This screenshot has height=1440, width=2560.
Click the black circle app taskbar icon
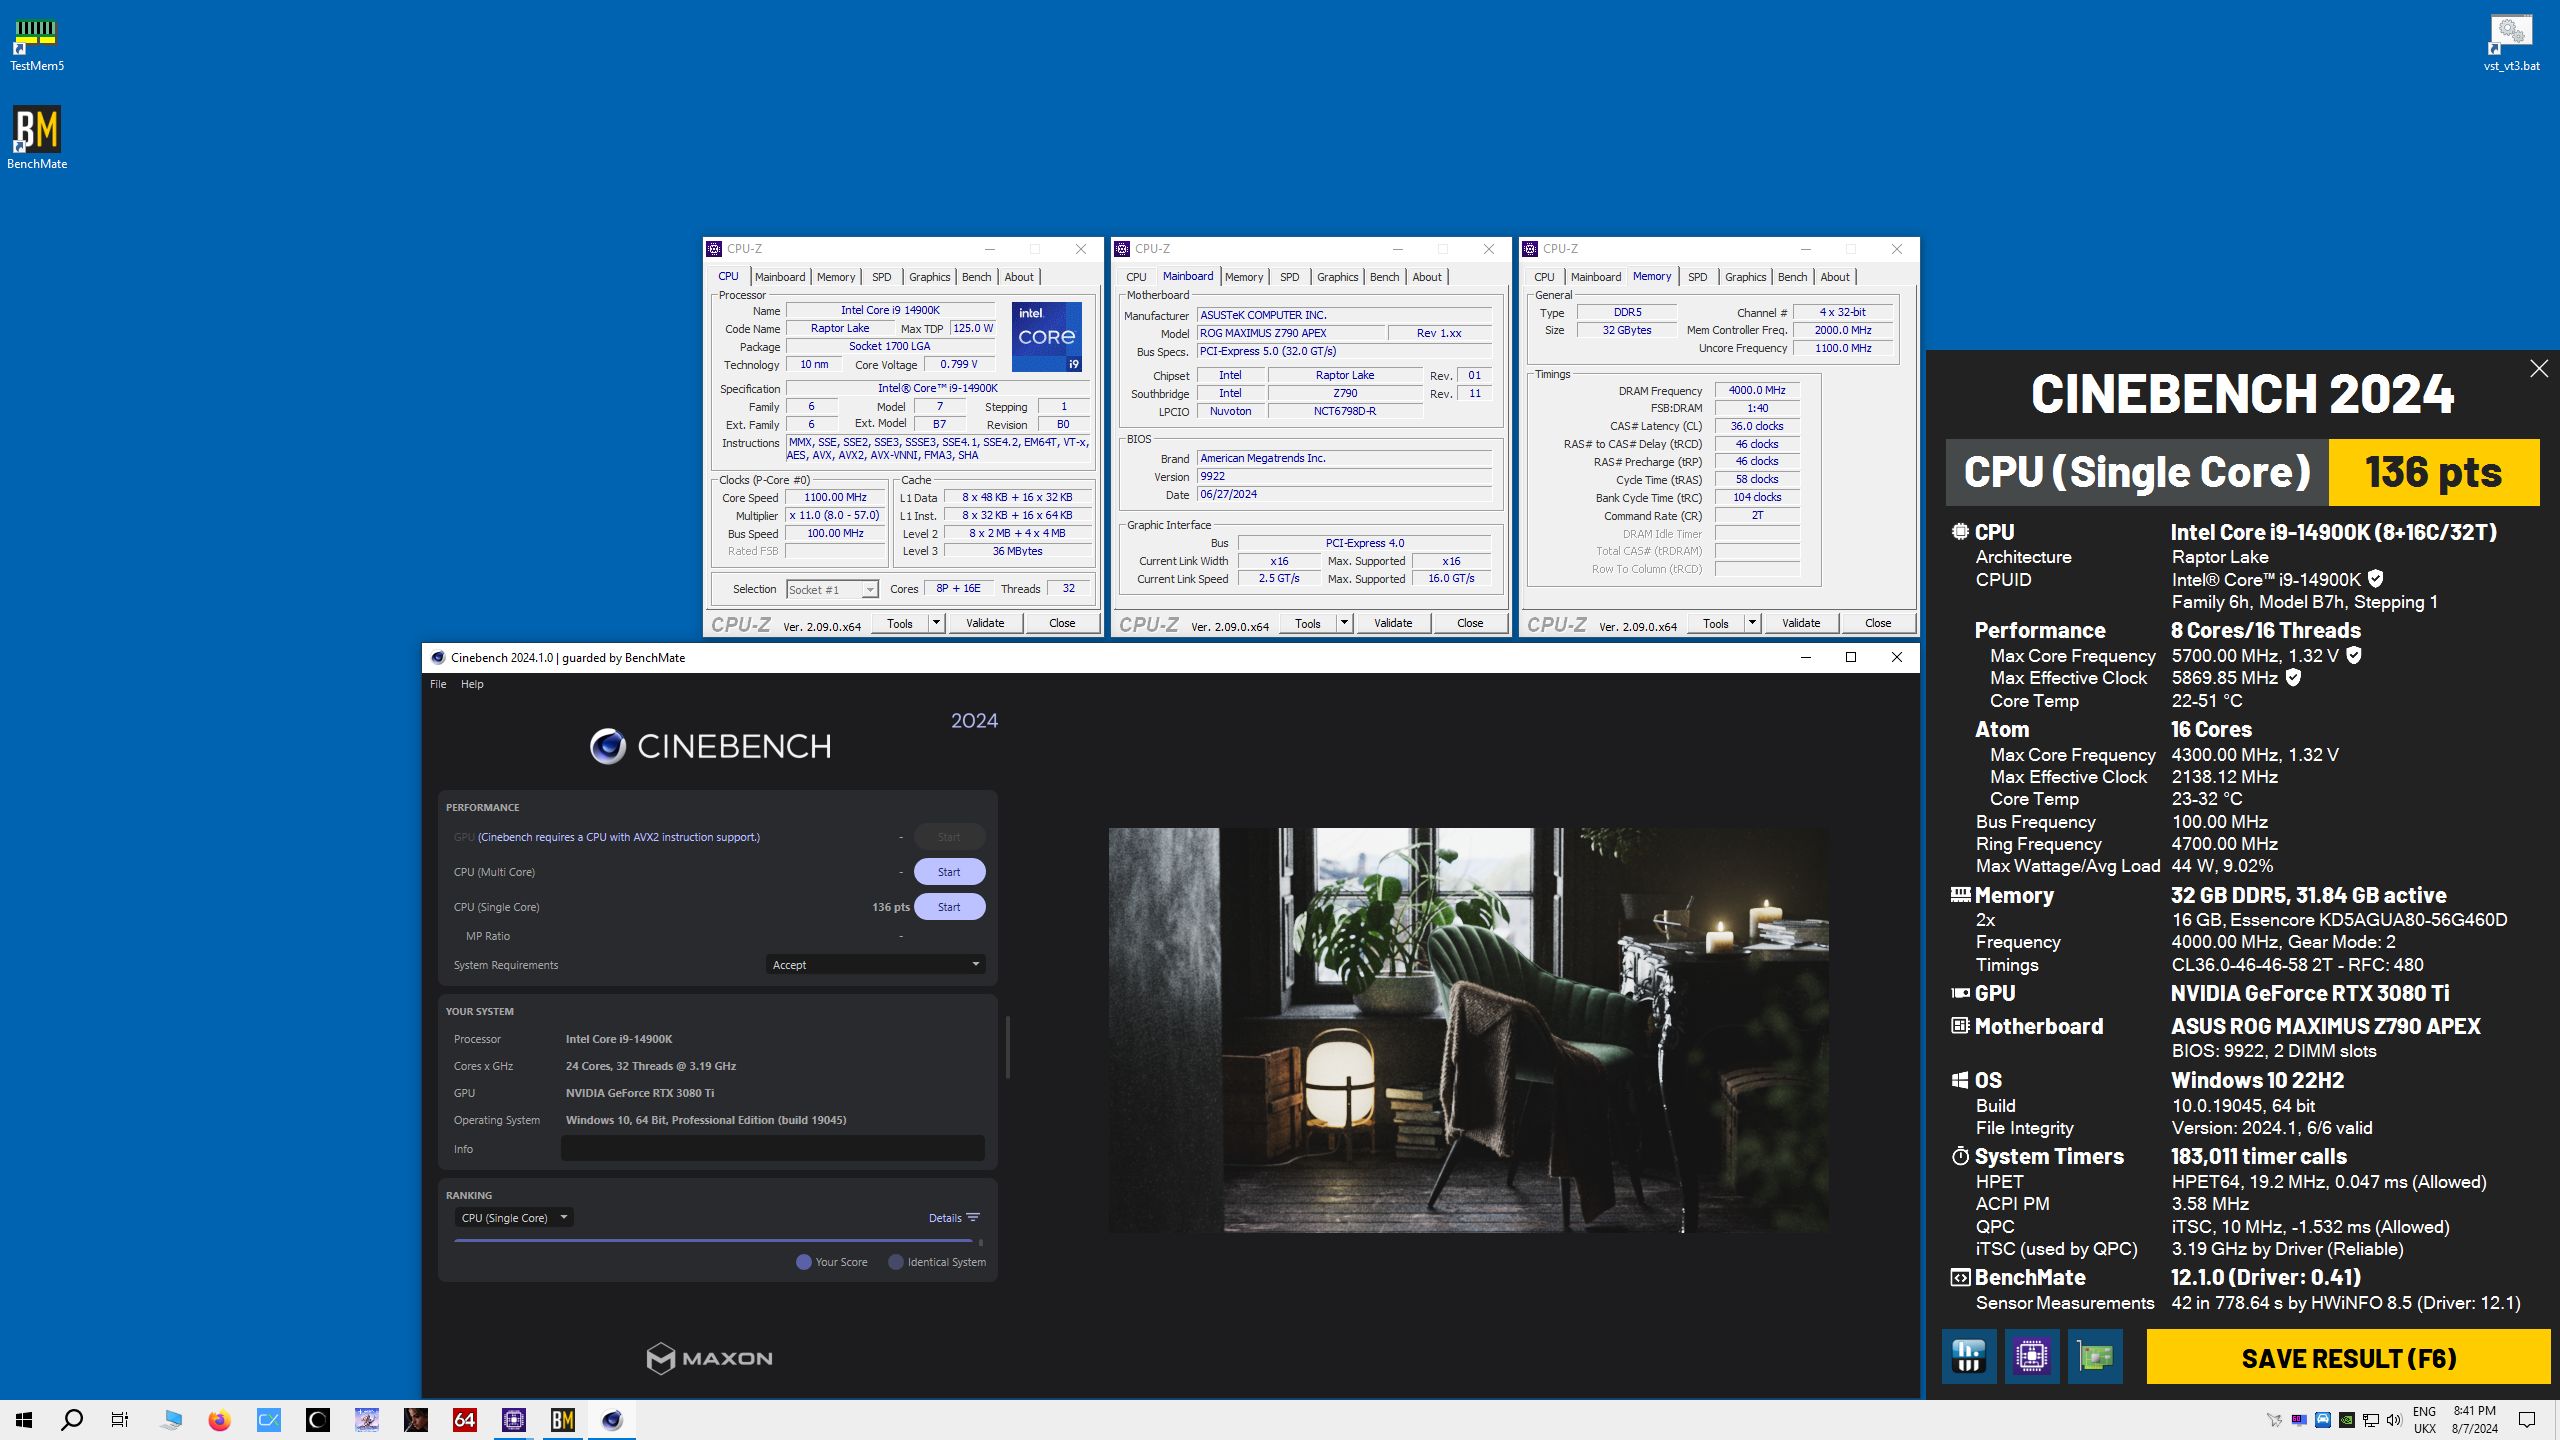318,1419
